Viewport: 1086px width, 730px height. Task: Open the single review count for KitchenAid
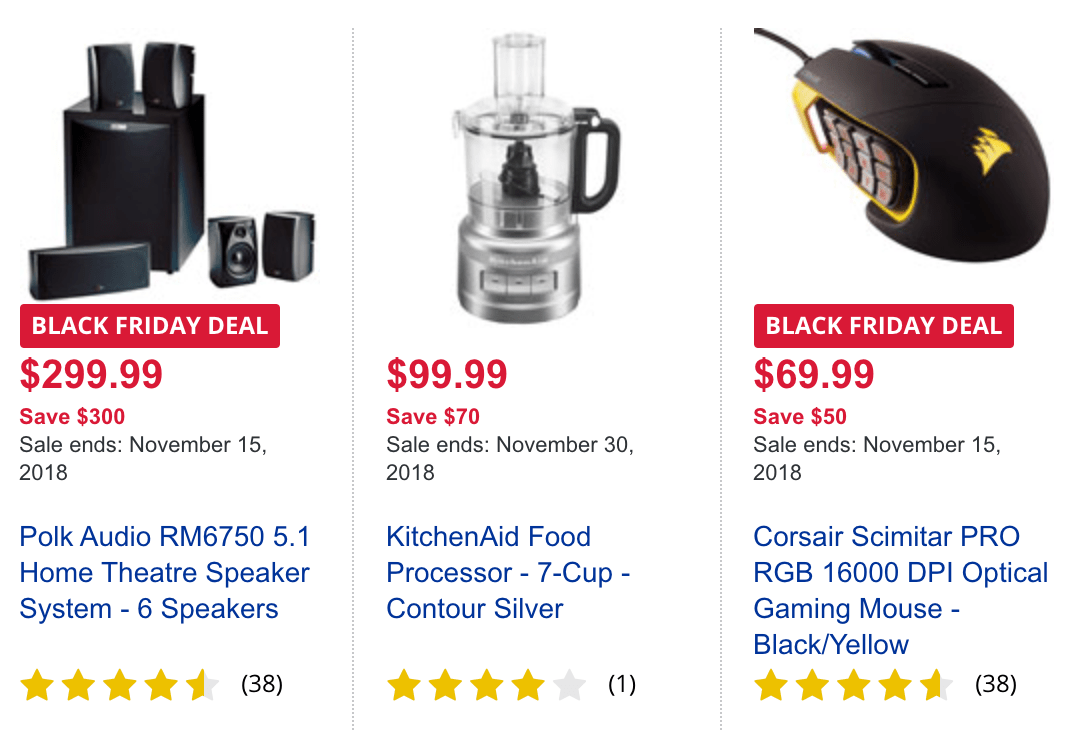pos(622,685)
